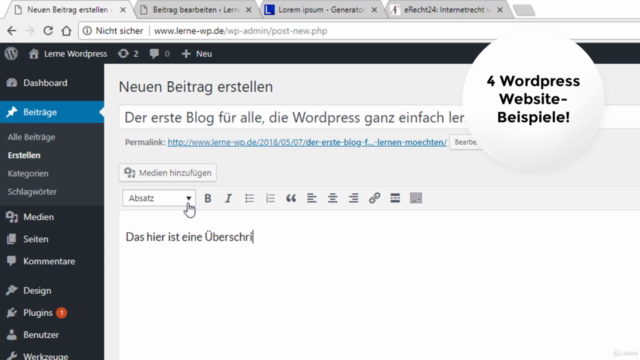640x360 pixels.
Task: Open Schlagwörter submenu item
Action: click(32, 192)
